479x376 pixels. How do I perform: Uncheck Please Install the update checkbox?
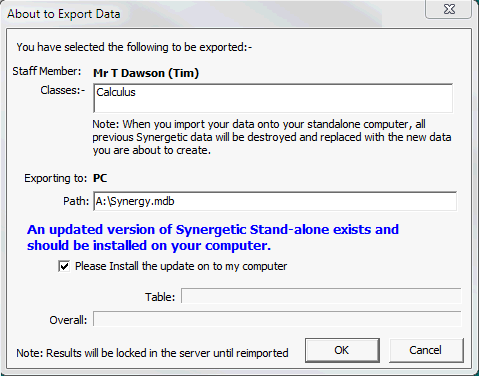[64, 266]
